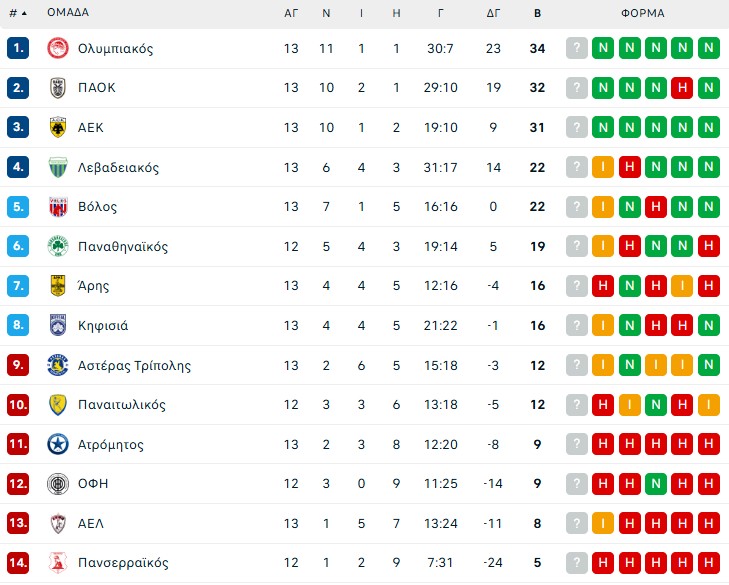Open the Λεβαδειακός crest icon

pos(57,167)
